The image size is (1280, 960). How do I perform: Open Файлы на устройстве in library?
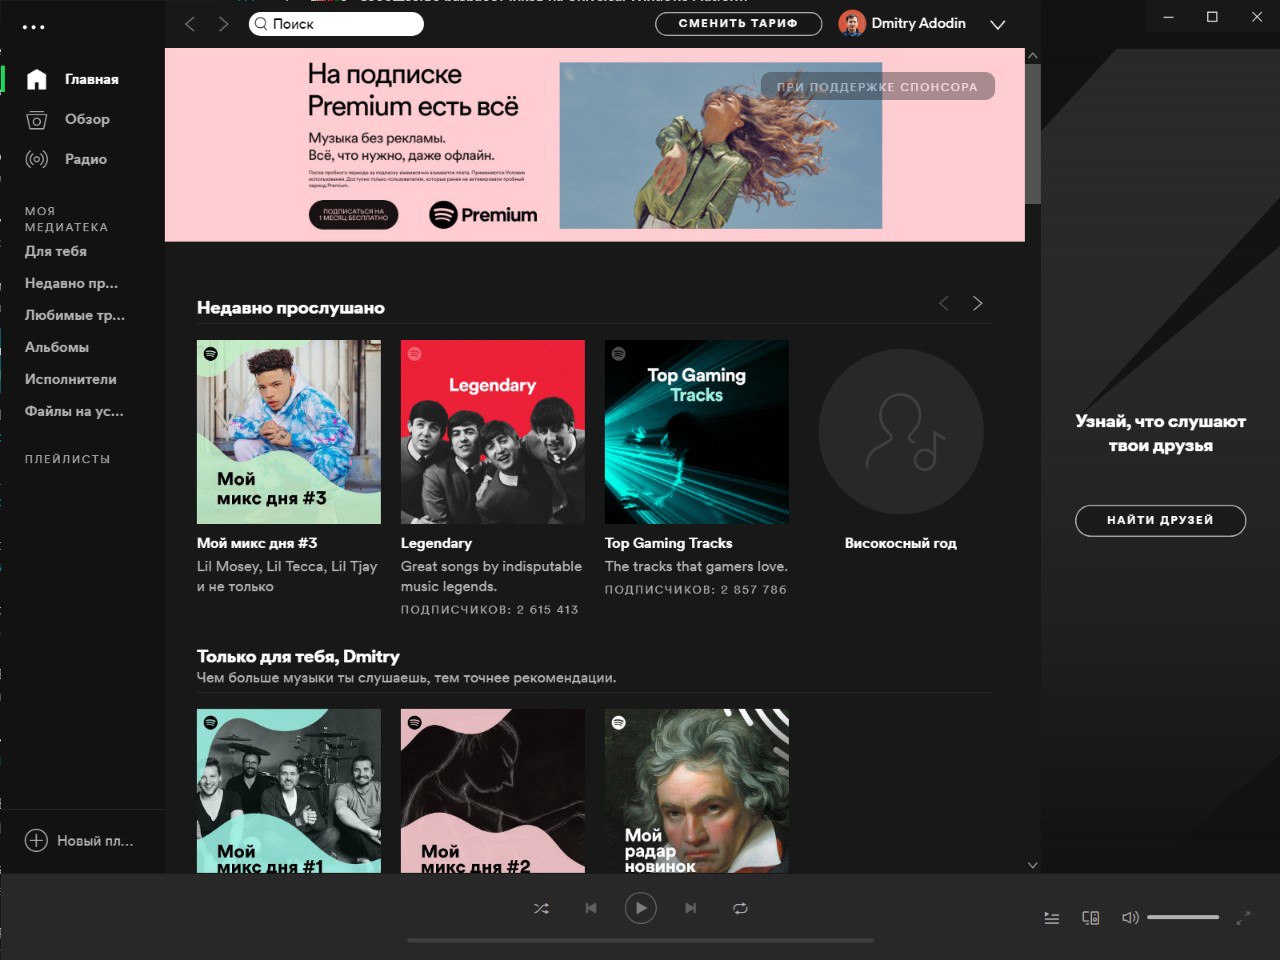74,411
